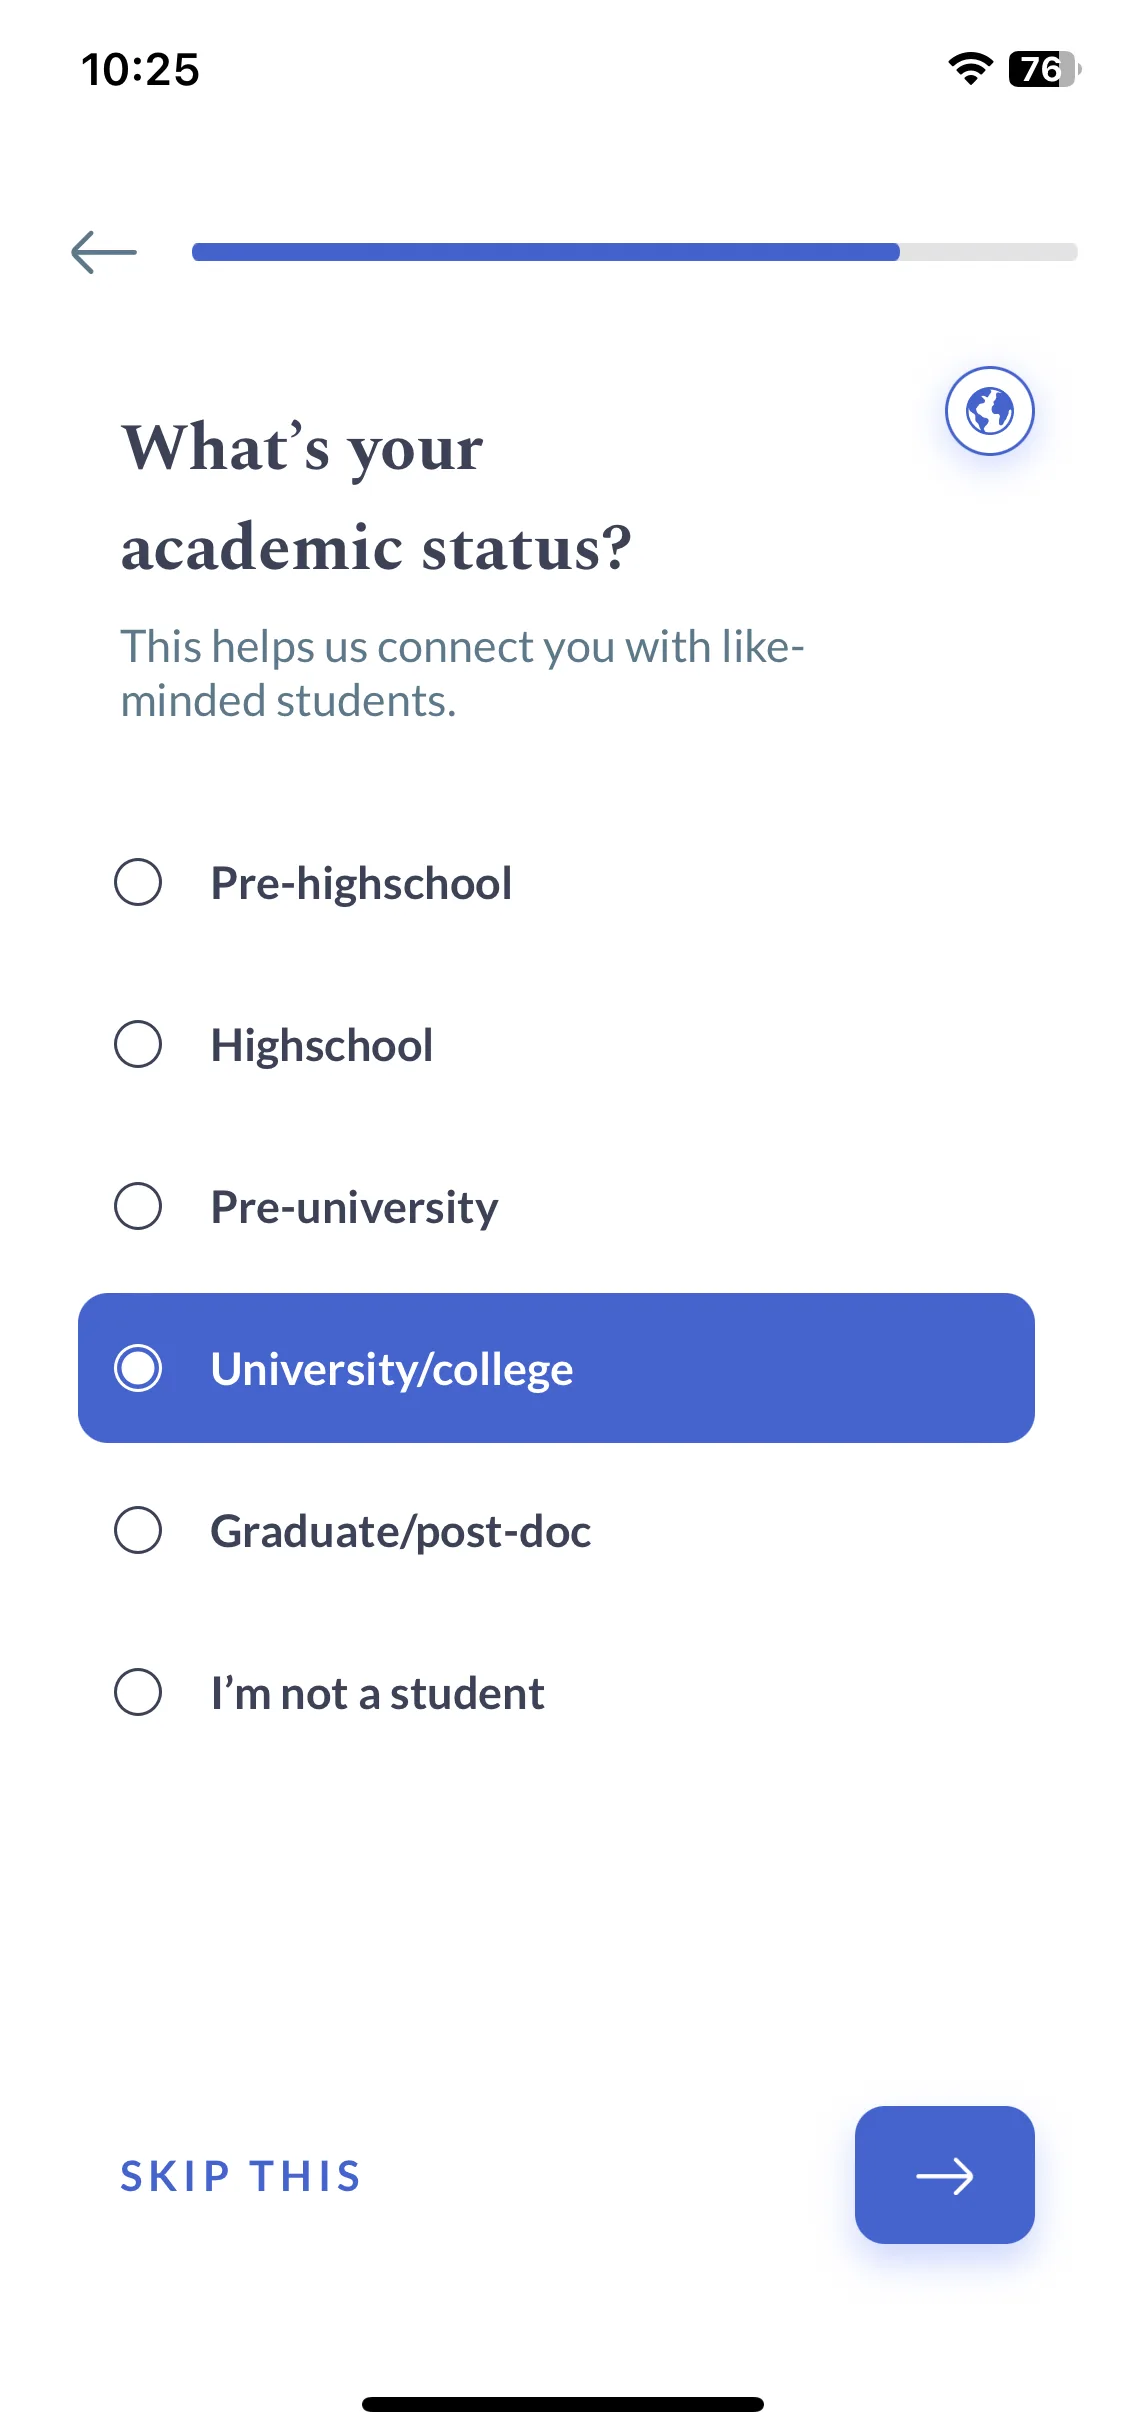Select the Highschool radio circle
1125x2436 pixels.
(138, 1044)
